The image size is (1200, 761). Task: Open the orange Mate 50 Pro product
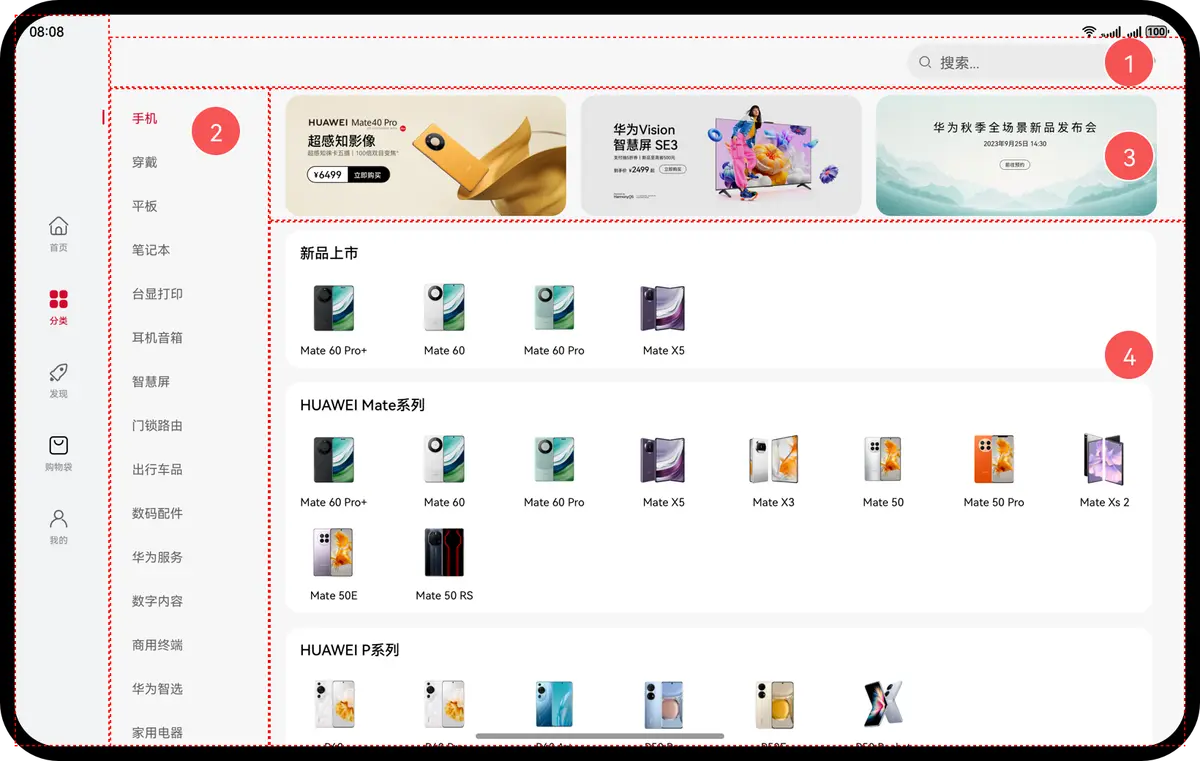(x=994, y=472)
